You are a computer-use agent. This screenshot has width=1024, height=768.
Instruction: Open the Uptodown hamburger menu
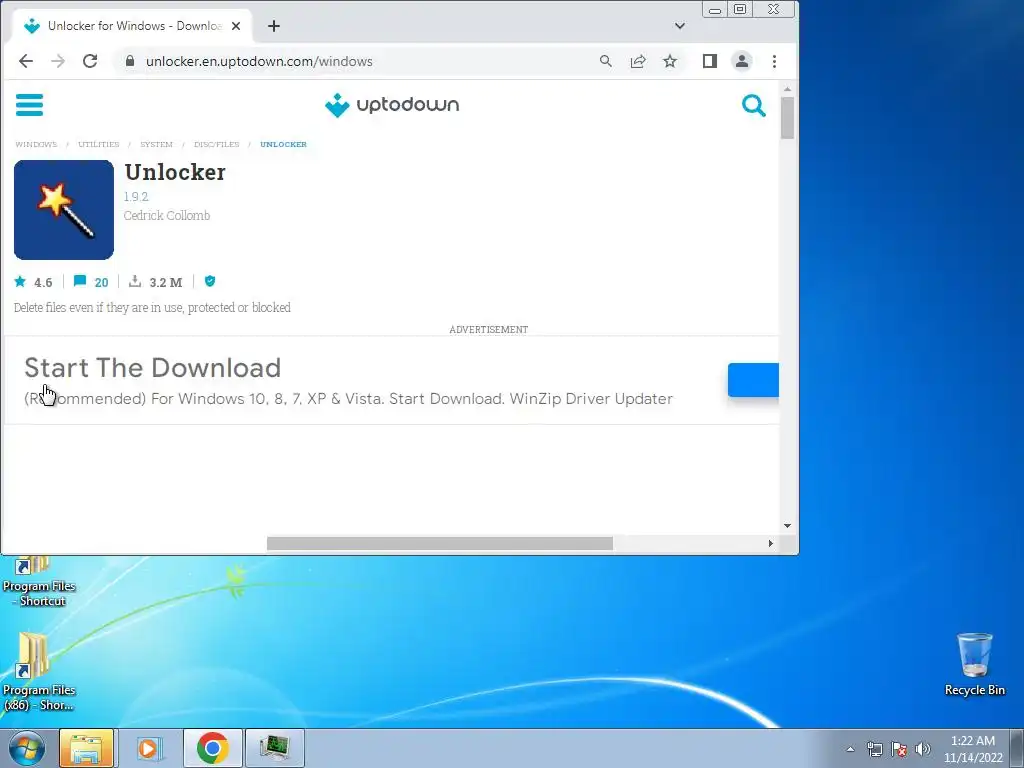coord(29,104)
